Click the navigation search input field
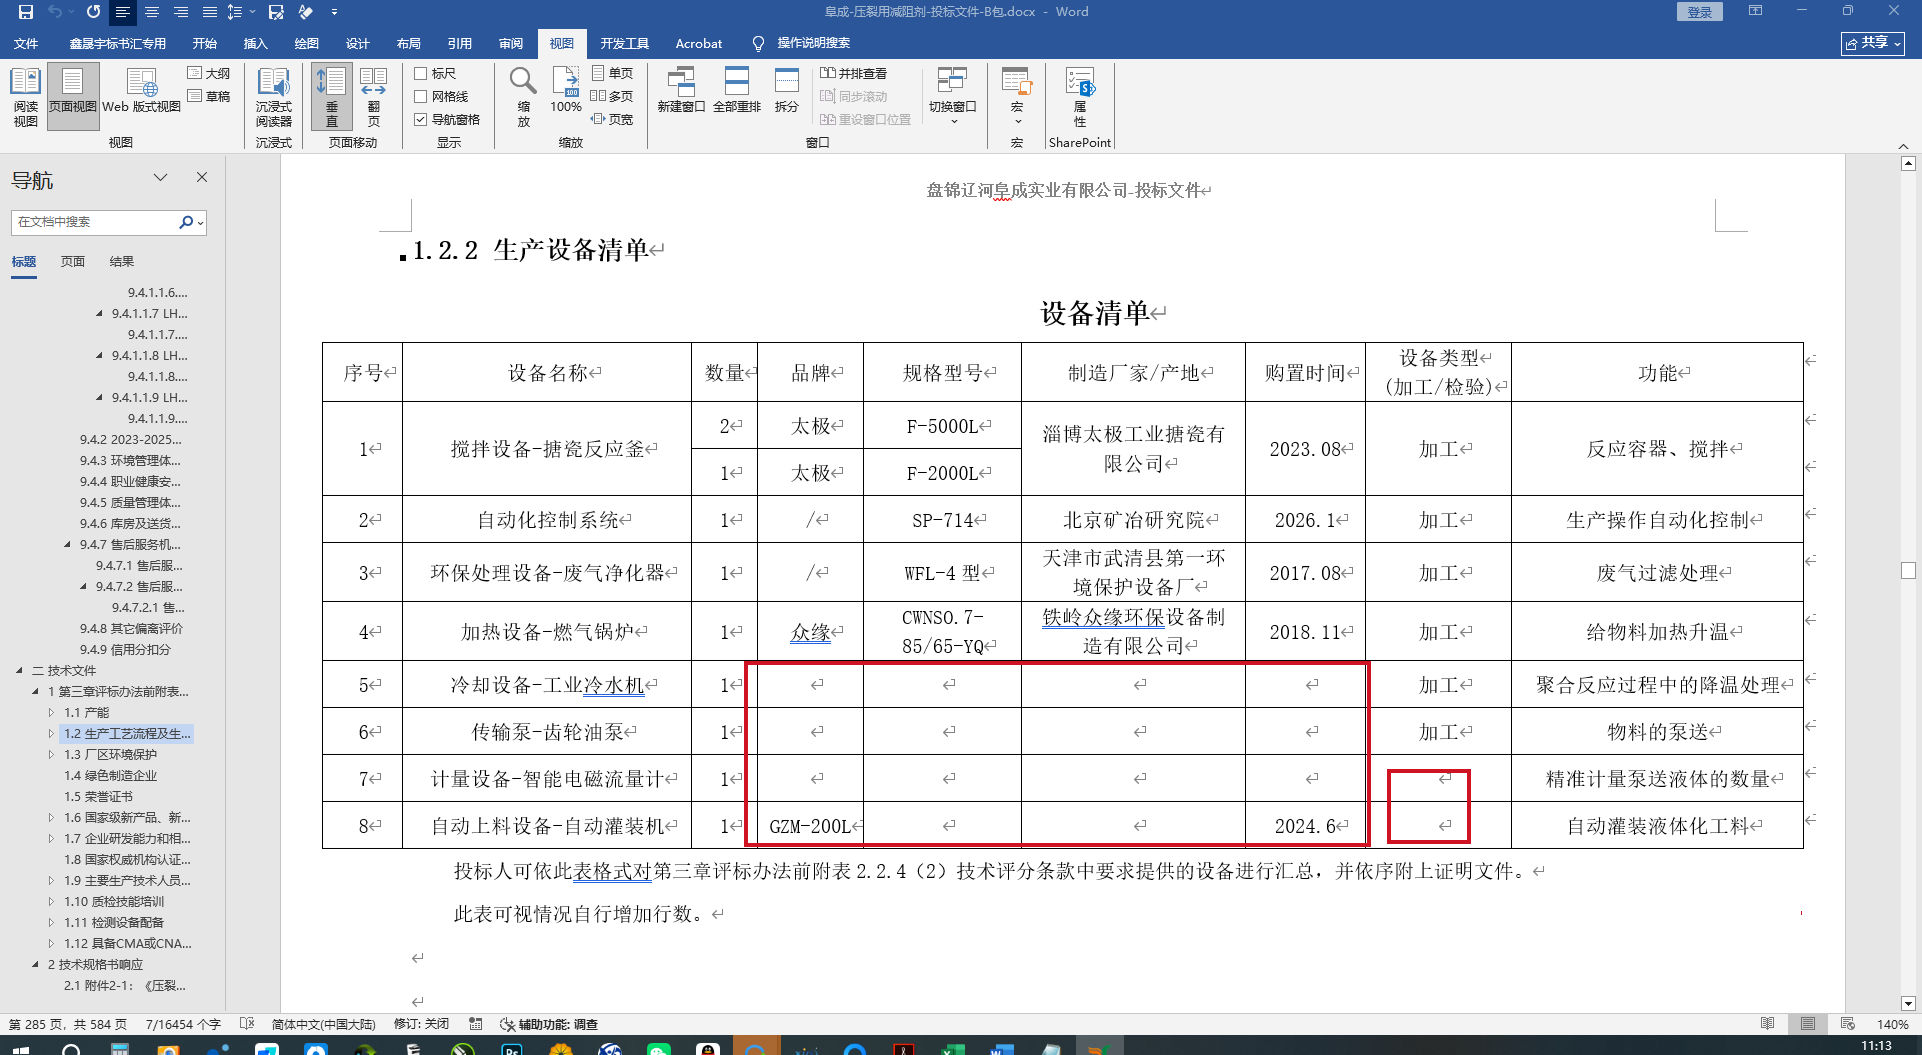 click(96, 222)
